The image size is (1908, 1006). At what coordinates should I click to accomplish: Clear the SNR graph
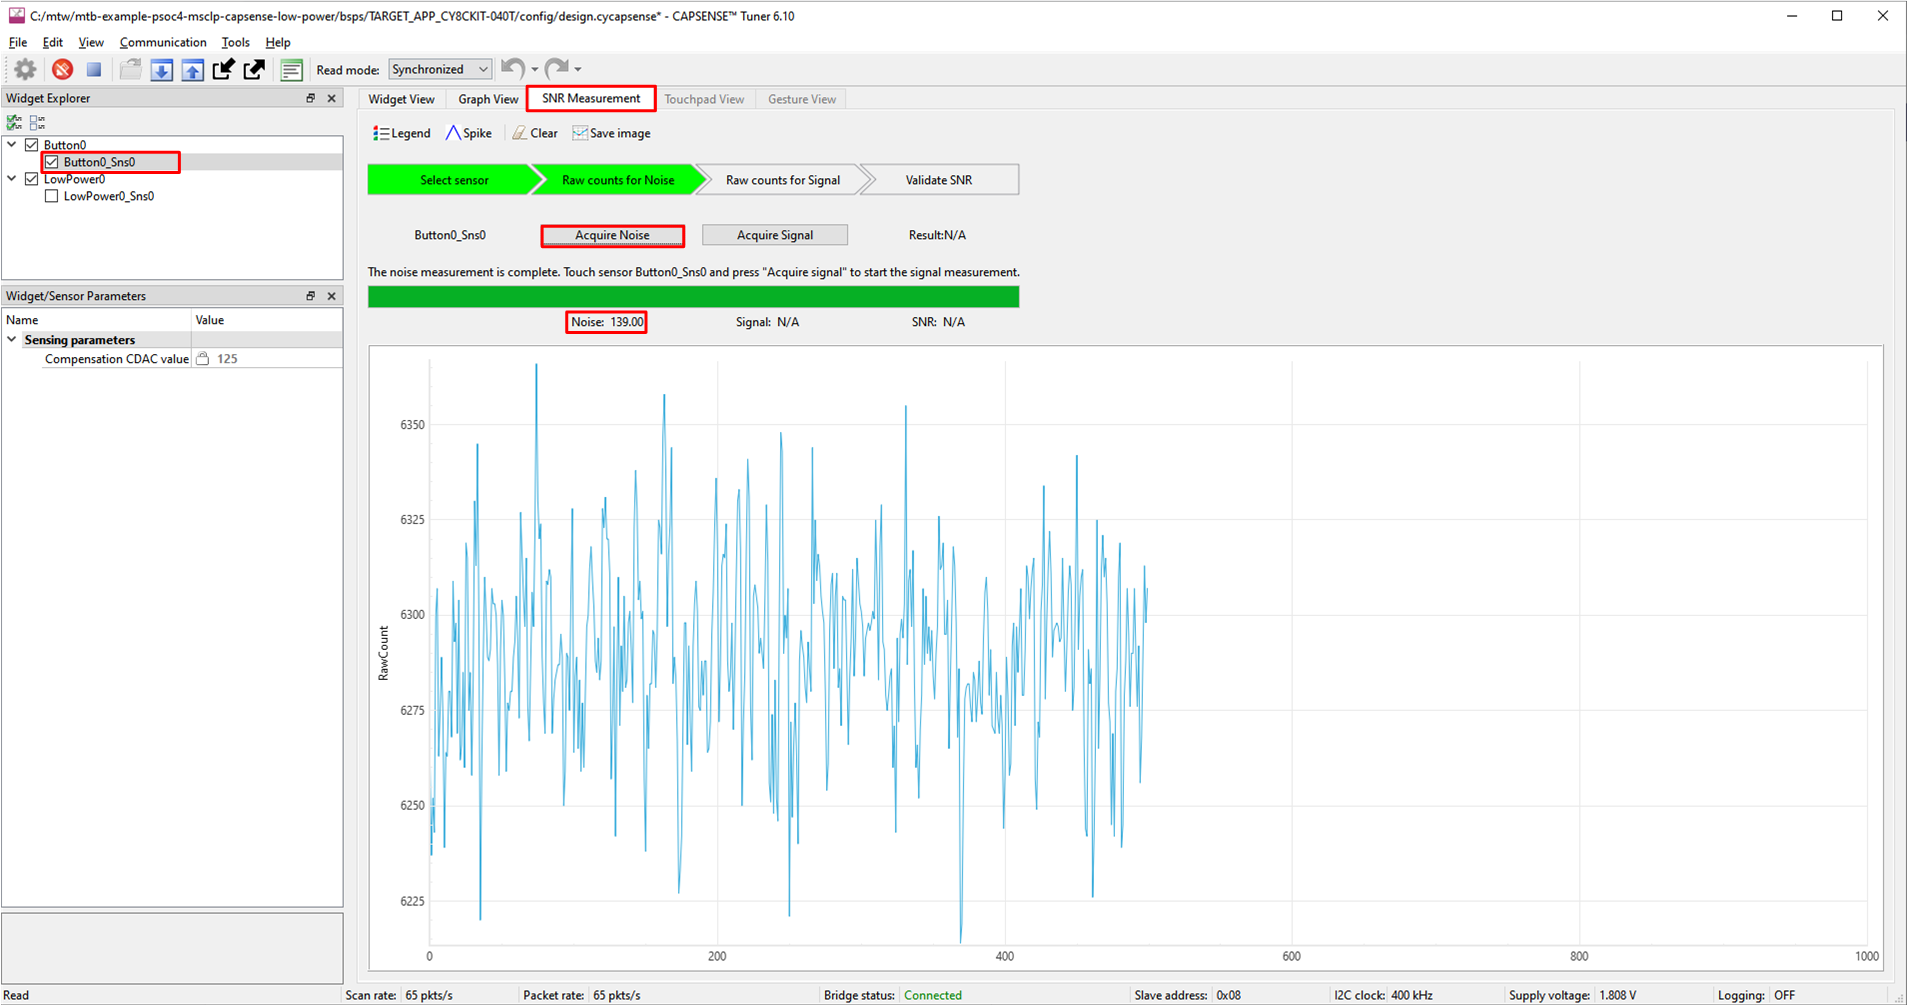tap(535, 133)
